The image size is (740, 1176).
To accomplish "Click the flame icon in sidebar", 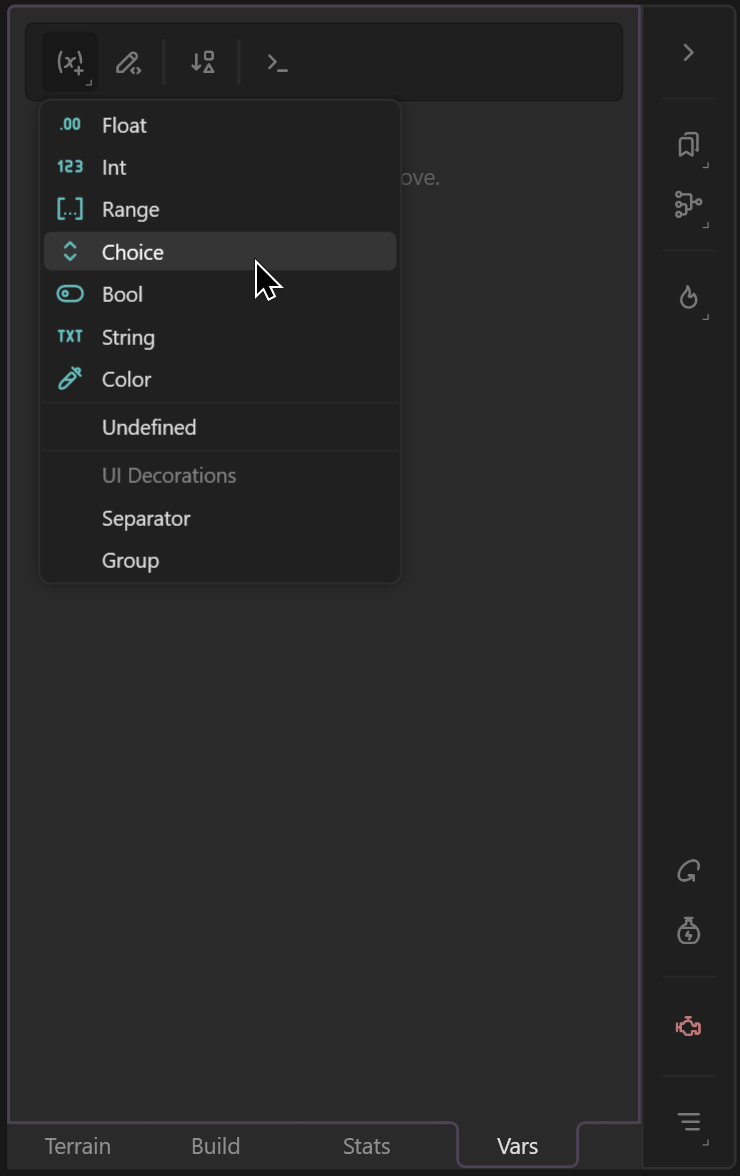I will pyautogui.click(x=688, y=297).
